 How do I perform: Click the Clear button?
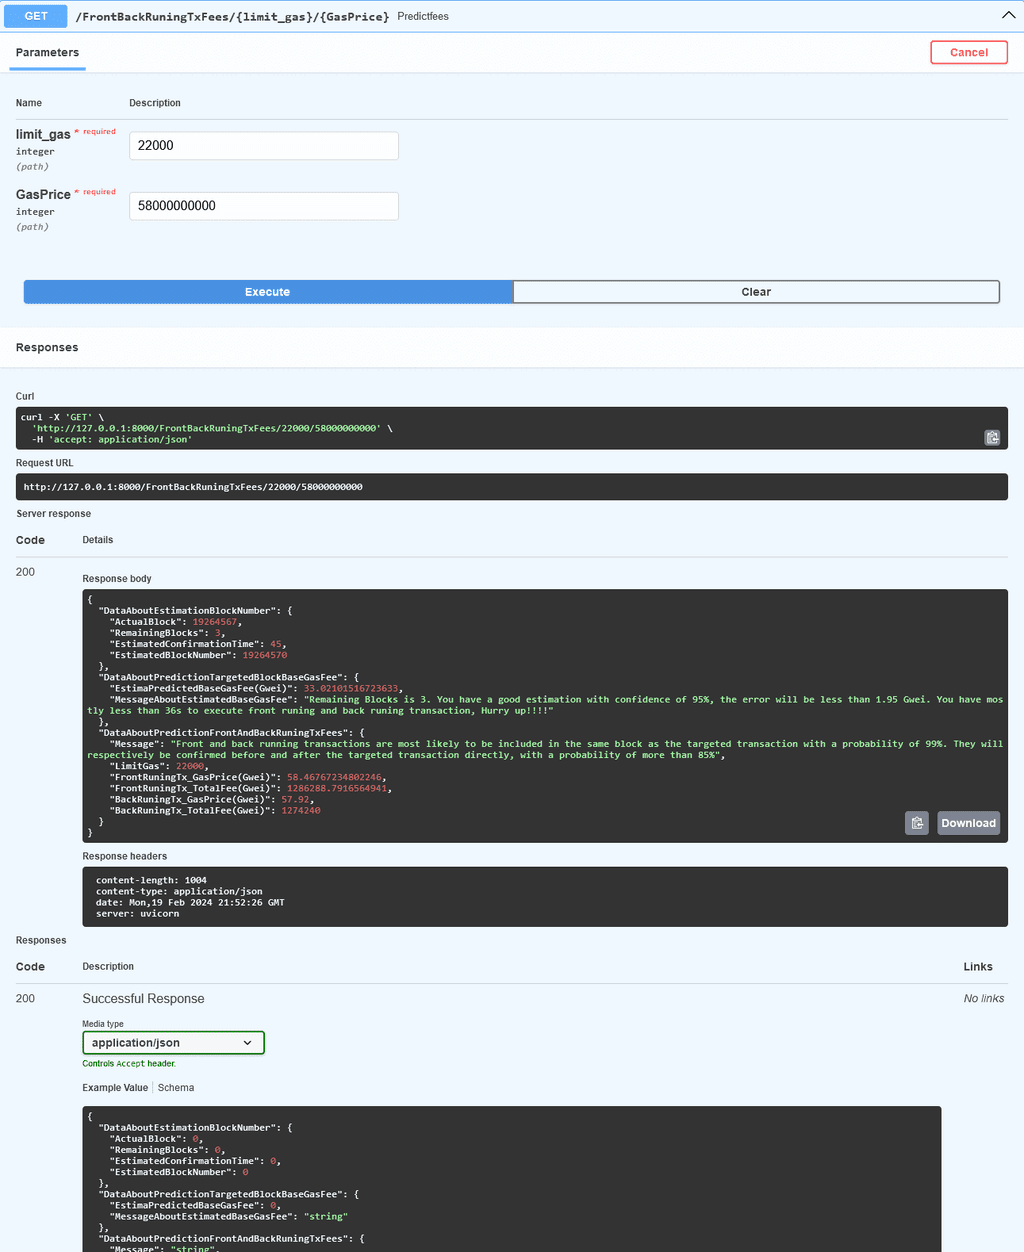point(756,292)
